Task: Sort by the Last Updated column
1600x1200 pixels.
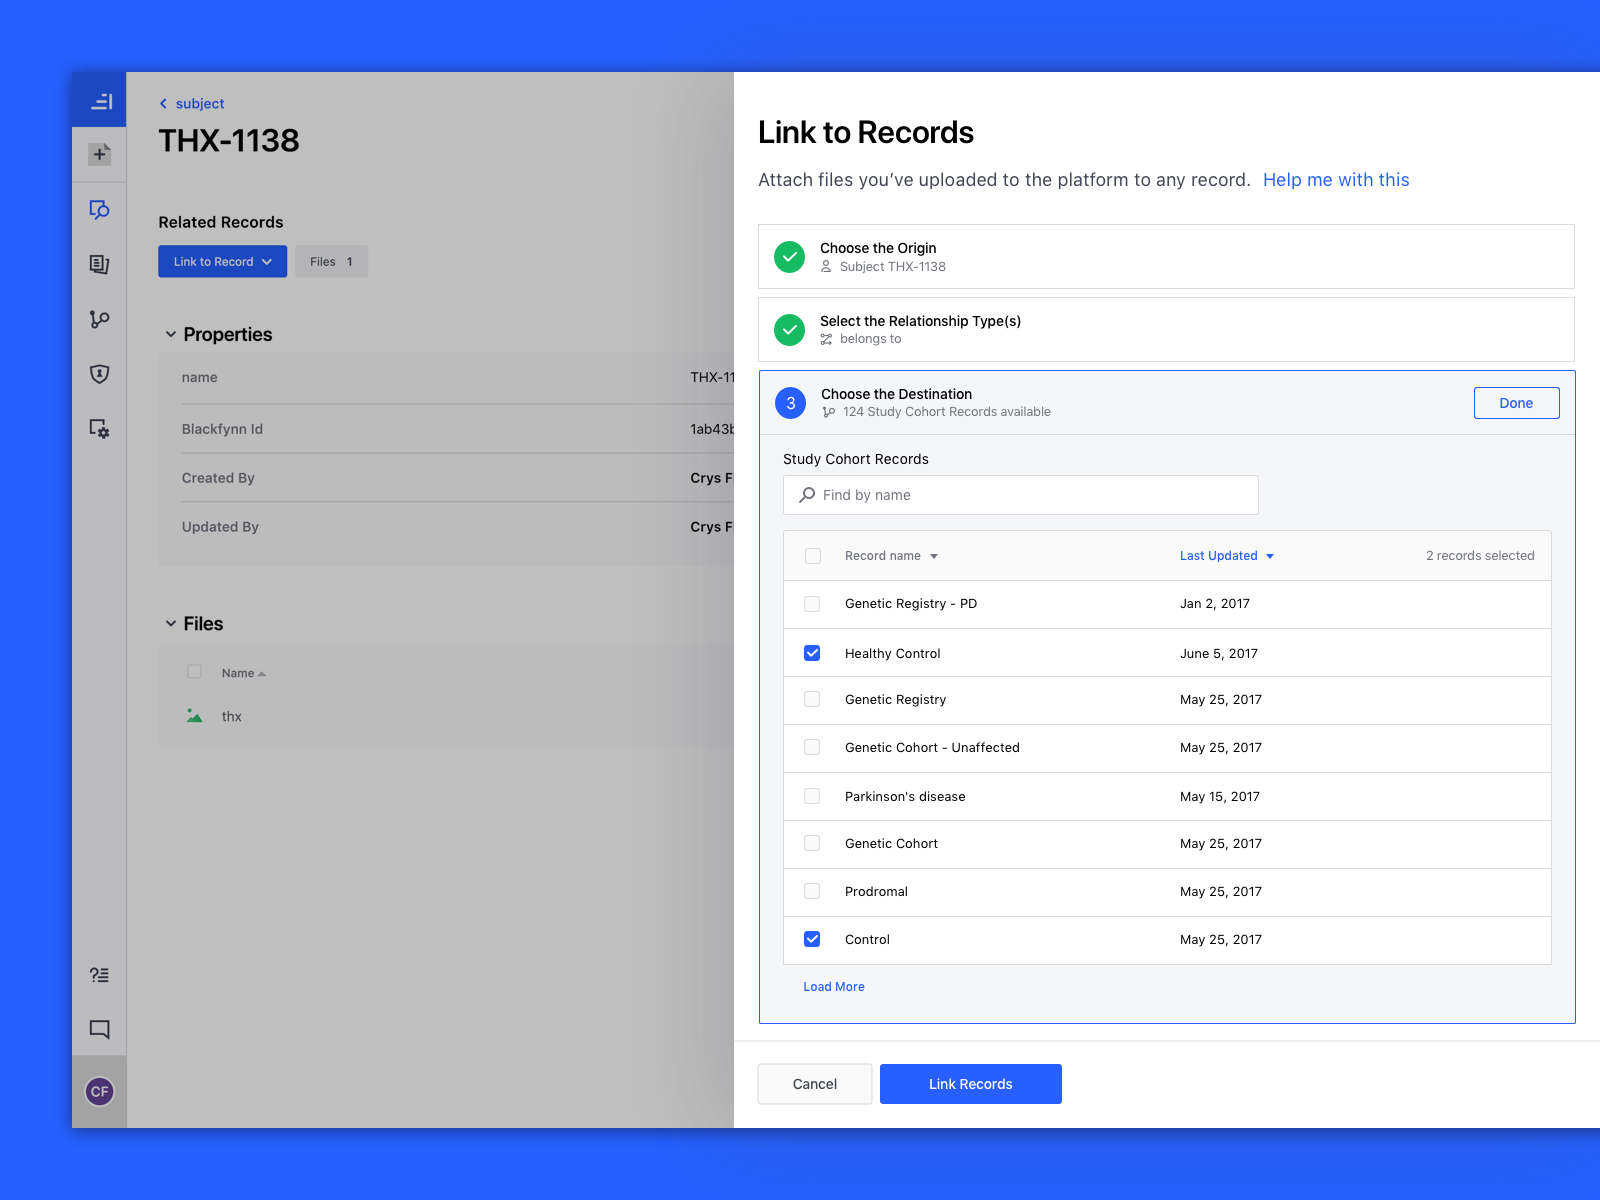Action: [x=1226, y=555]
